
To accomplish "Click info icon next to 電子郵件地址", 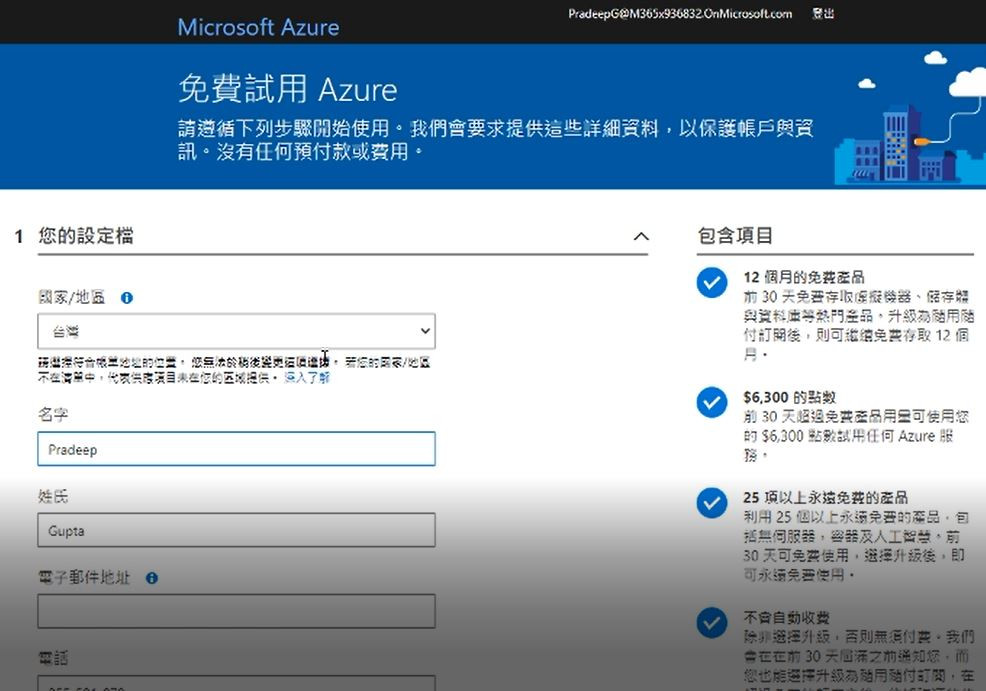I will (152, 578).
